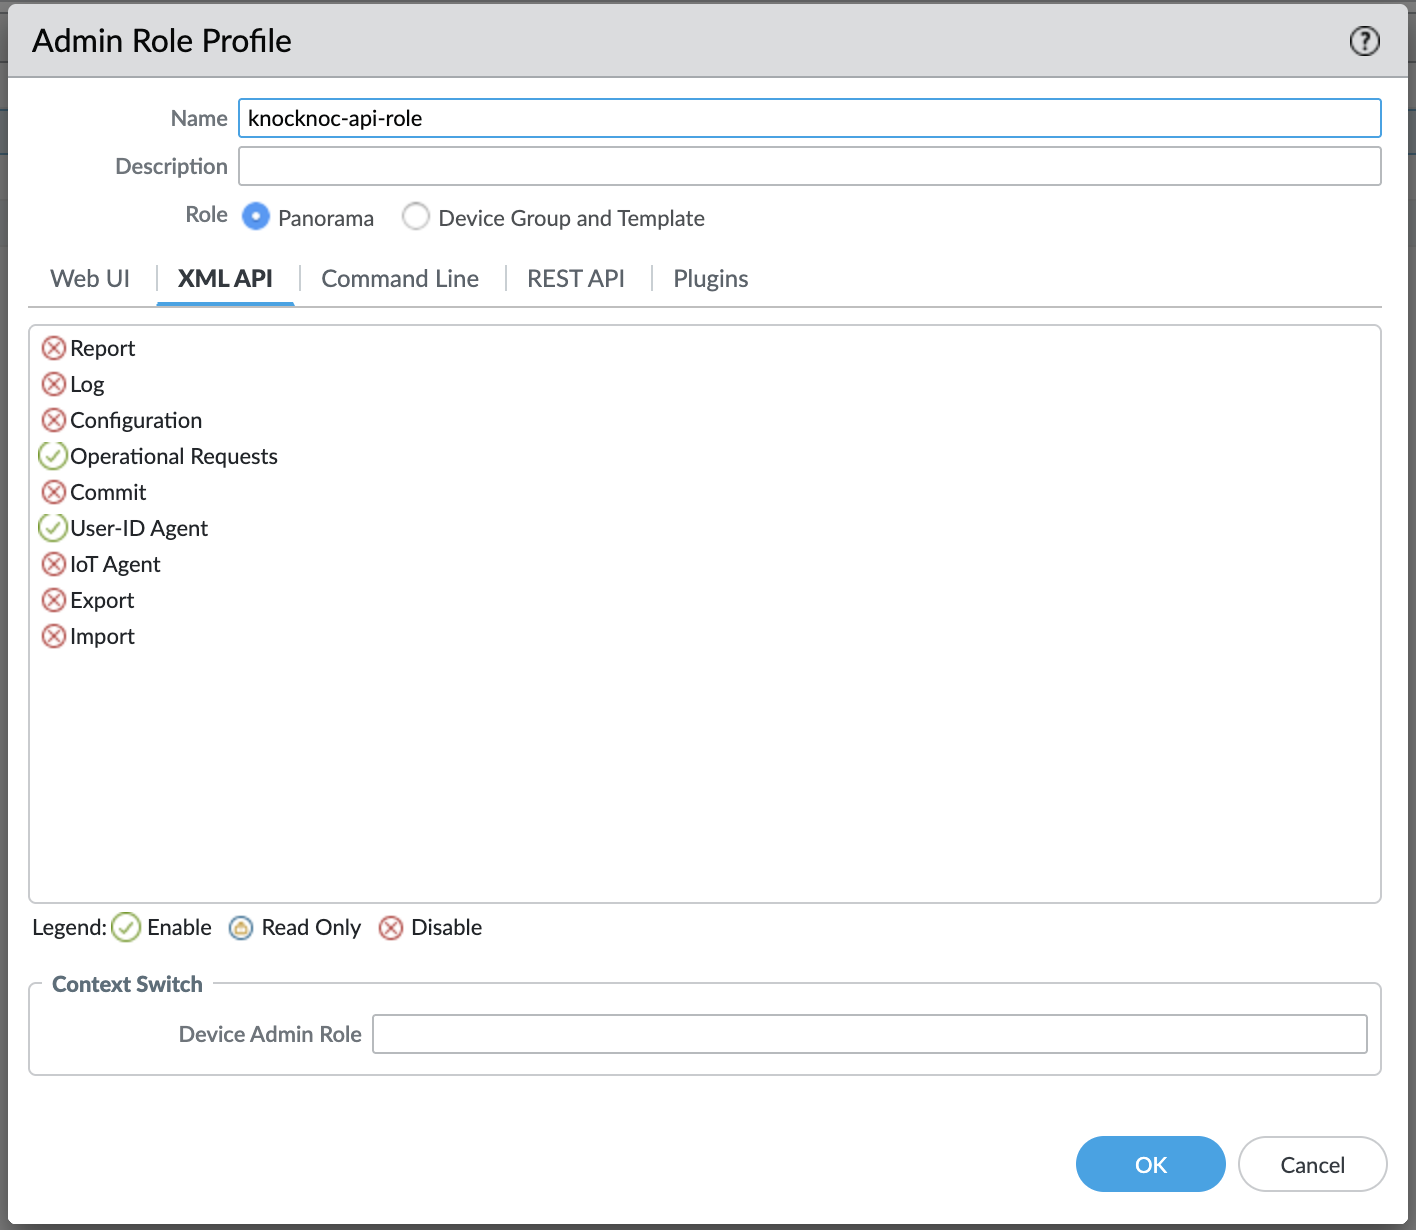Image resolution: width=1416 pixels, height=1230 pixels.
Task: Click the Commit permission status icon
Action: point(54,492)
